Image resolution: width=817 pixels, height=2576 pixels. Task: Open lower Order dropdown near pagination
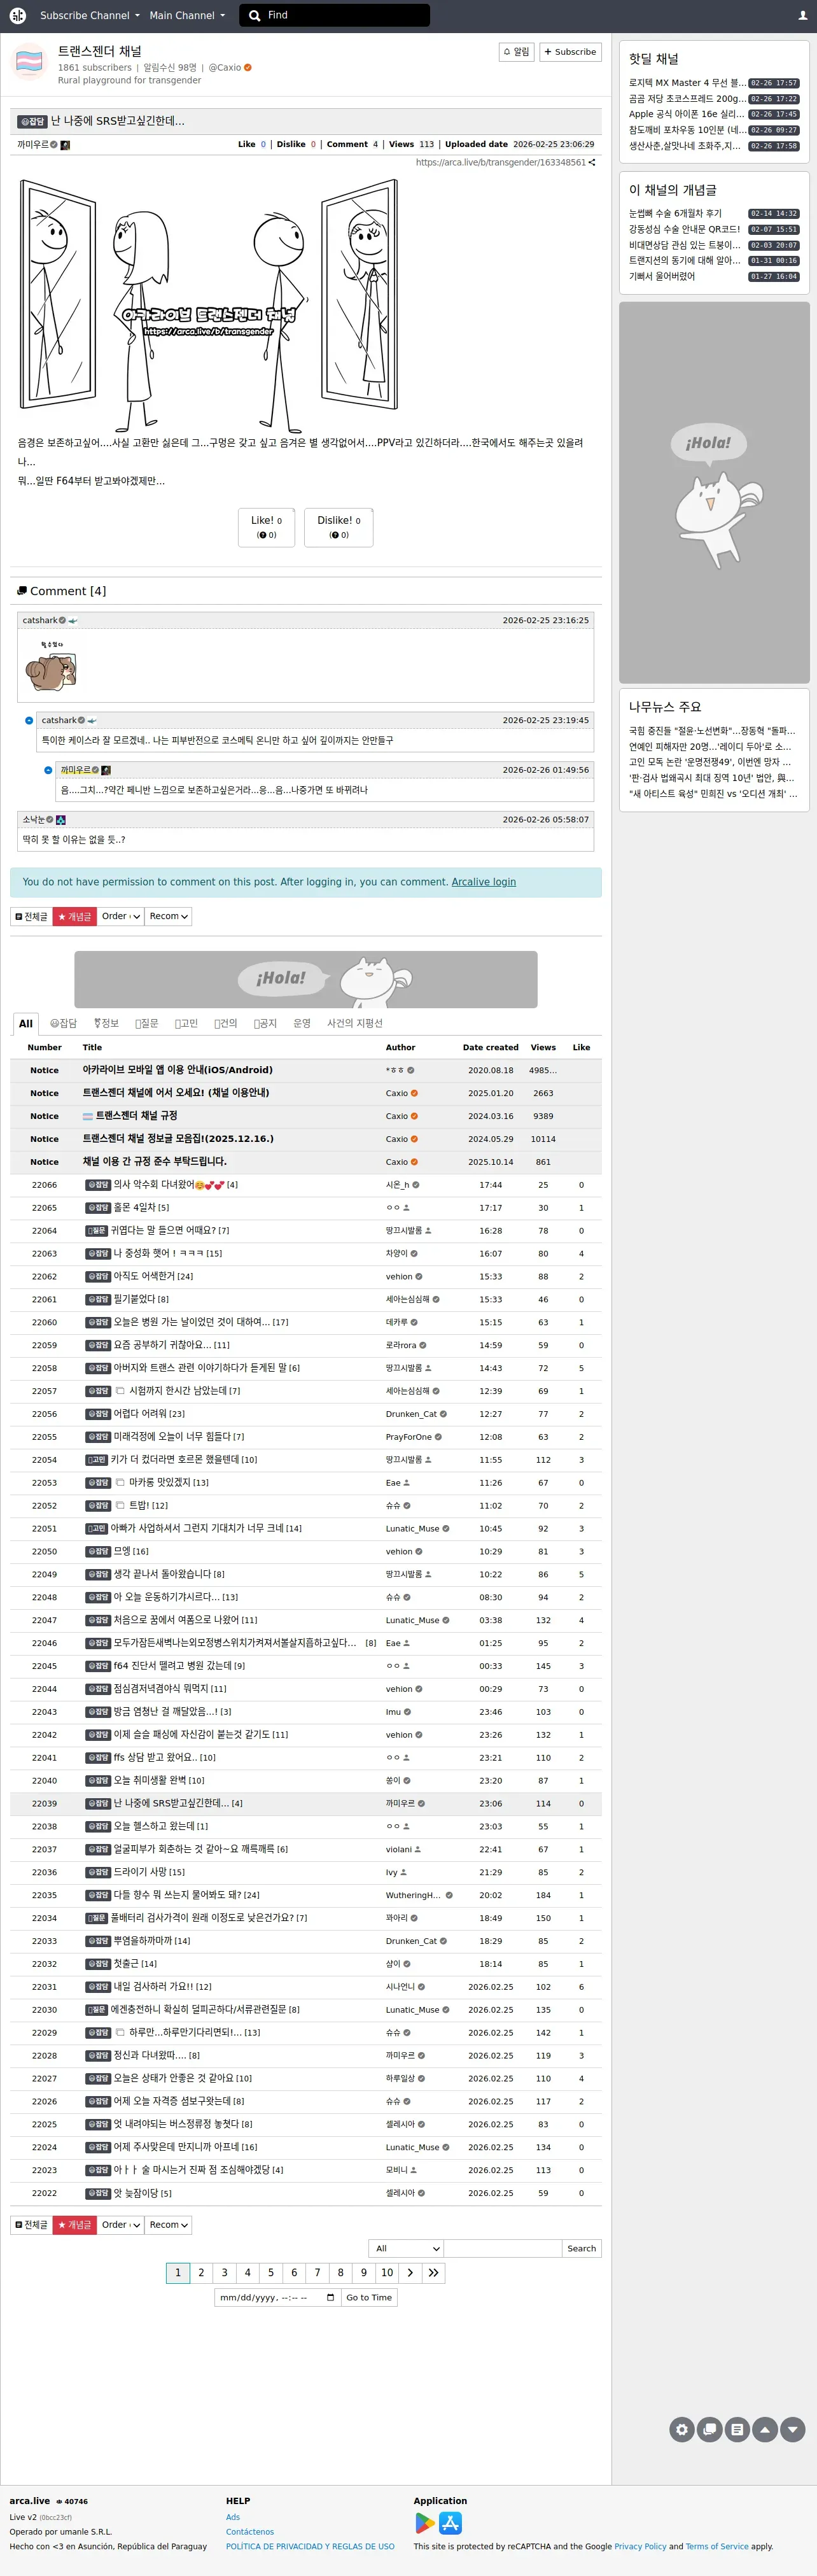tap(120, 2224)
